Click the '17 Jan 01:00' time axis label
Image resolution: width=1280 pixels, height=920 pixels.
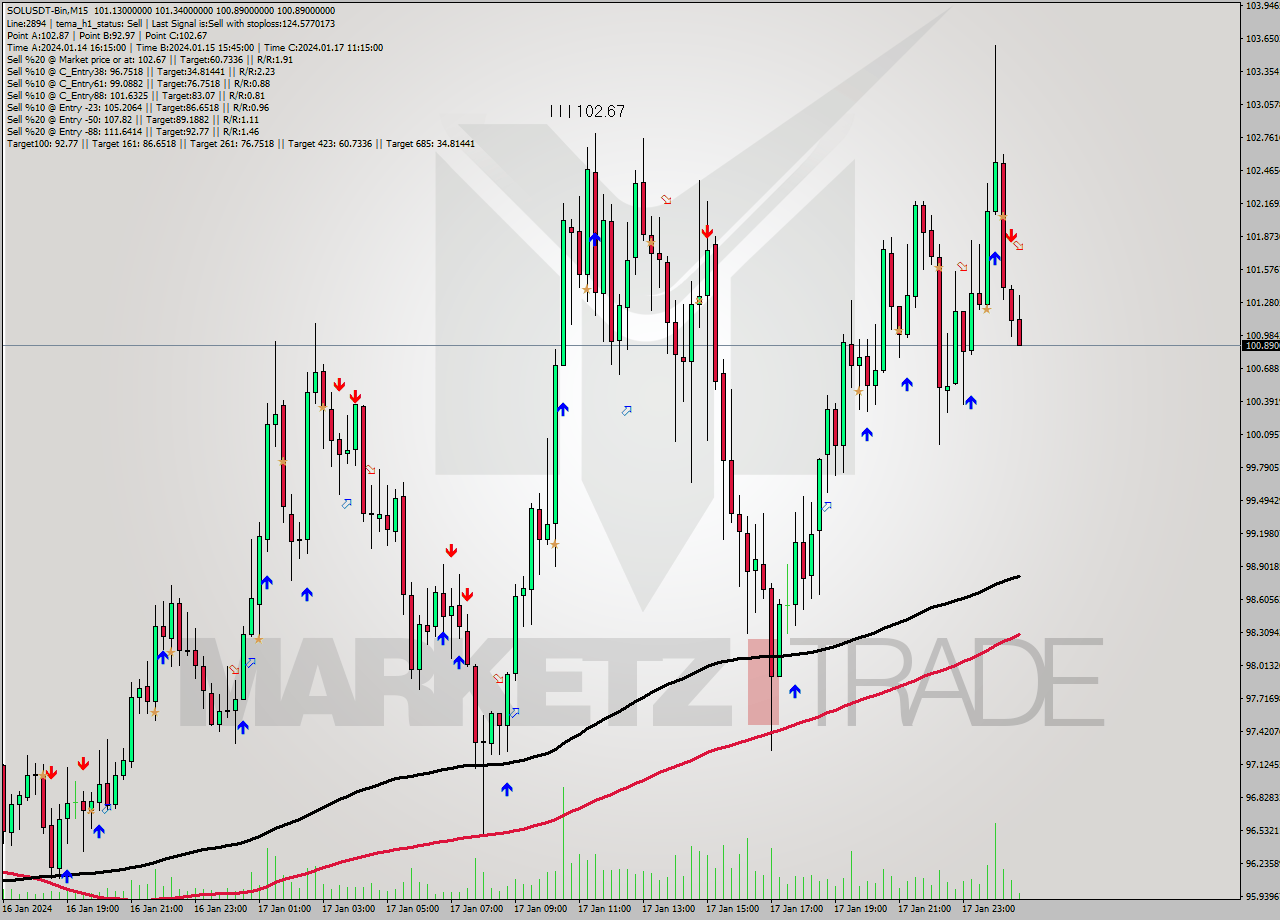[284, 909]
